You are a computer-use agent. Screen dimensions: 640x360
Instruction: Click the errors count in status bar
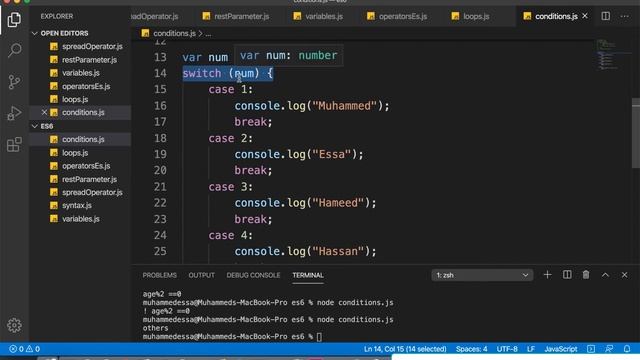pos(16,349)
